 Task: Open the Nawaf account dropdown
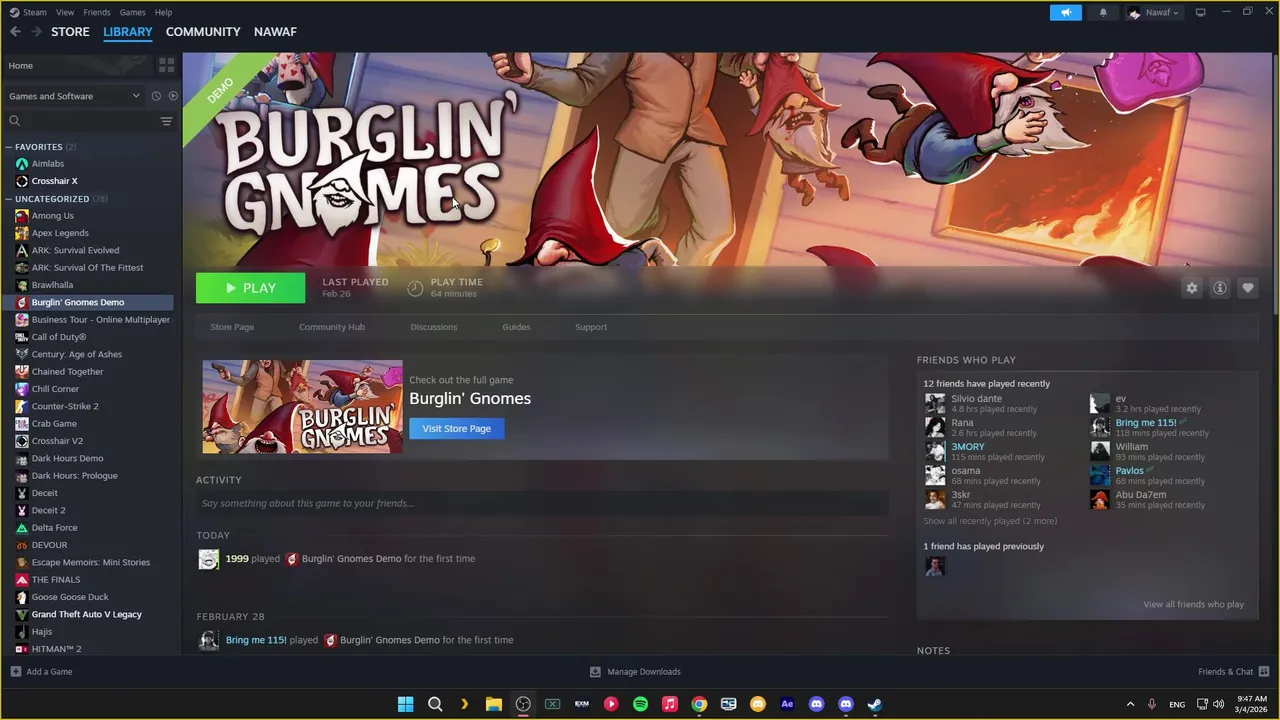pos(1153,12)
